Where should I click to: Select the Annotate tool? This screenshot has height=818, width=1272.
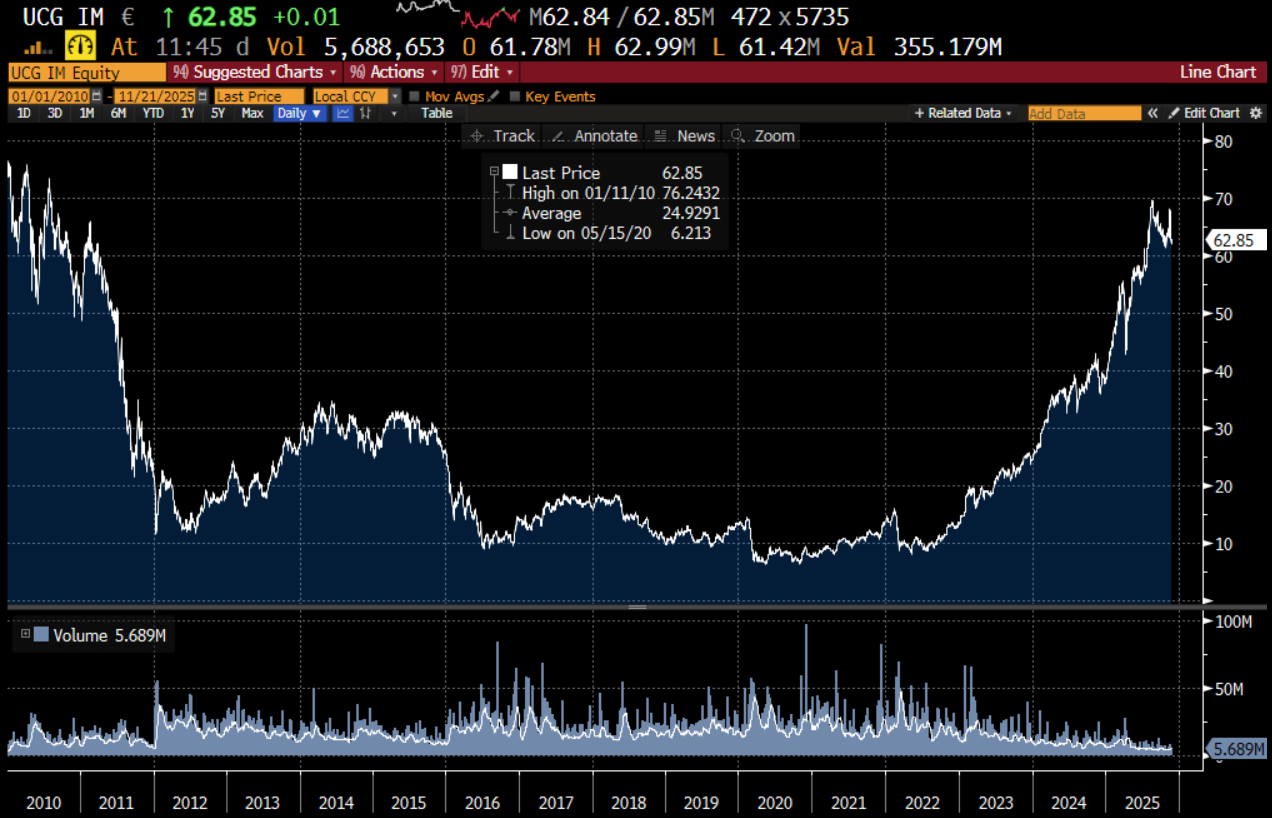[x=593, y=136]
